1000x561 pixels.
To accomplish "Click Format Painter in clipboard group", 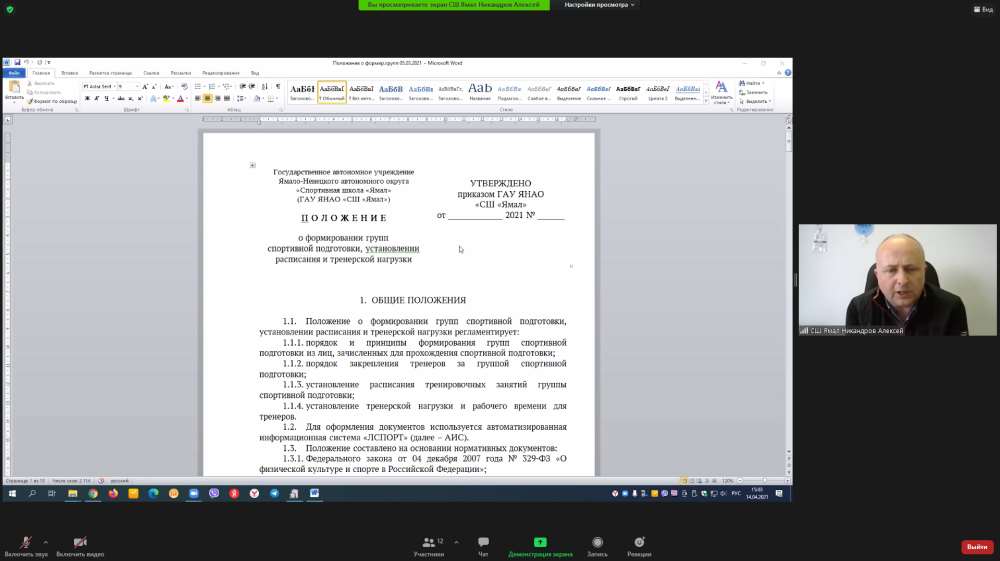I will [x=52, y=101].
